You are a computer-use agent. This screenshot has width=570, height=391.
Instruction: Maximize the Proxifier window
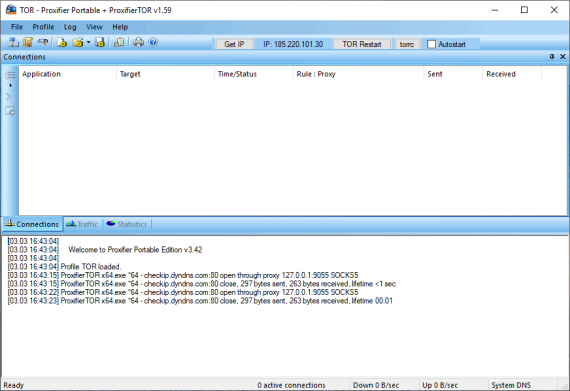[x=524, y=10]
